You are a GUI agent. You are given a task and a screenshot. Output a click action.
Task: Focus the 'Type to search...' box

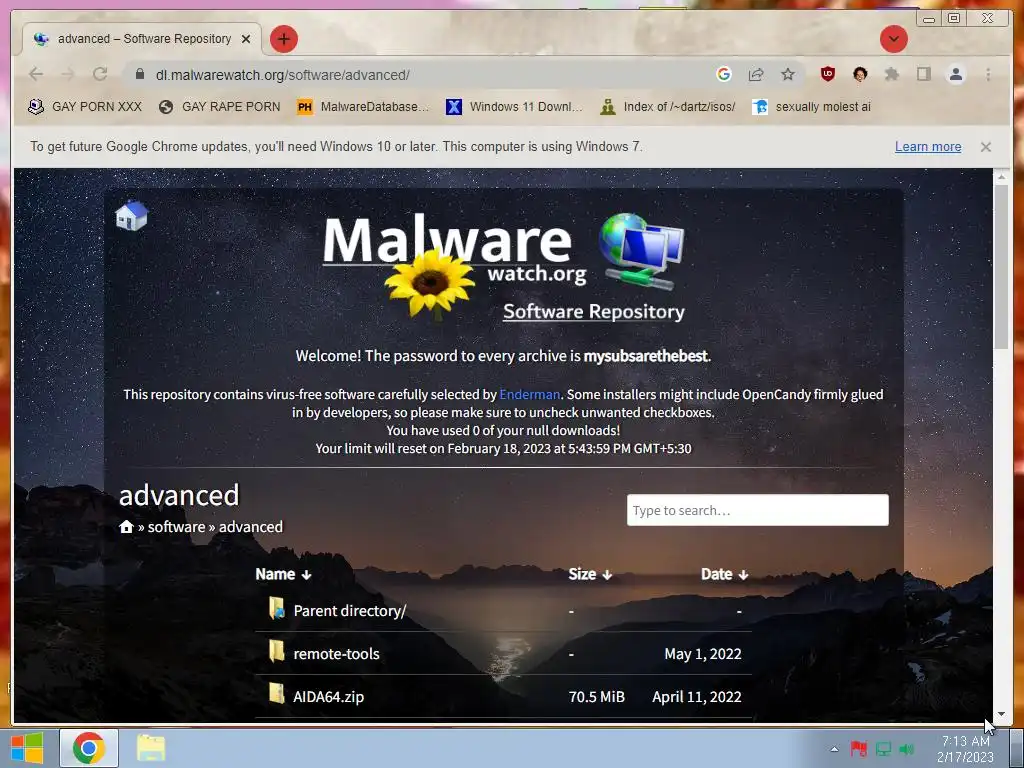758,510
